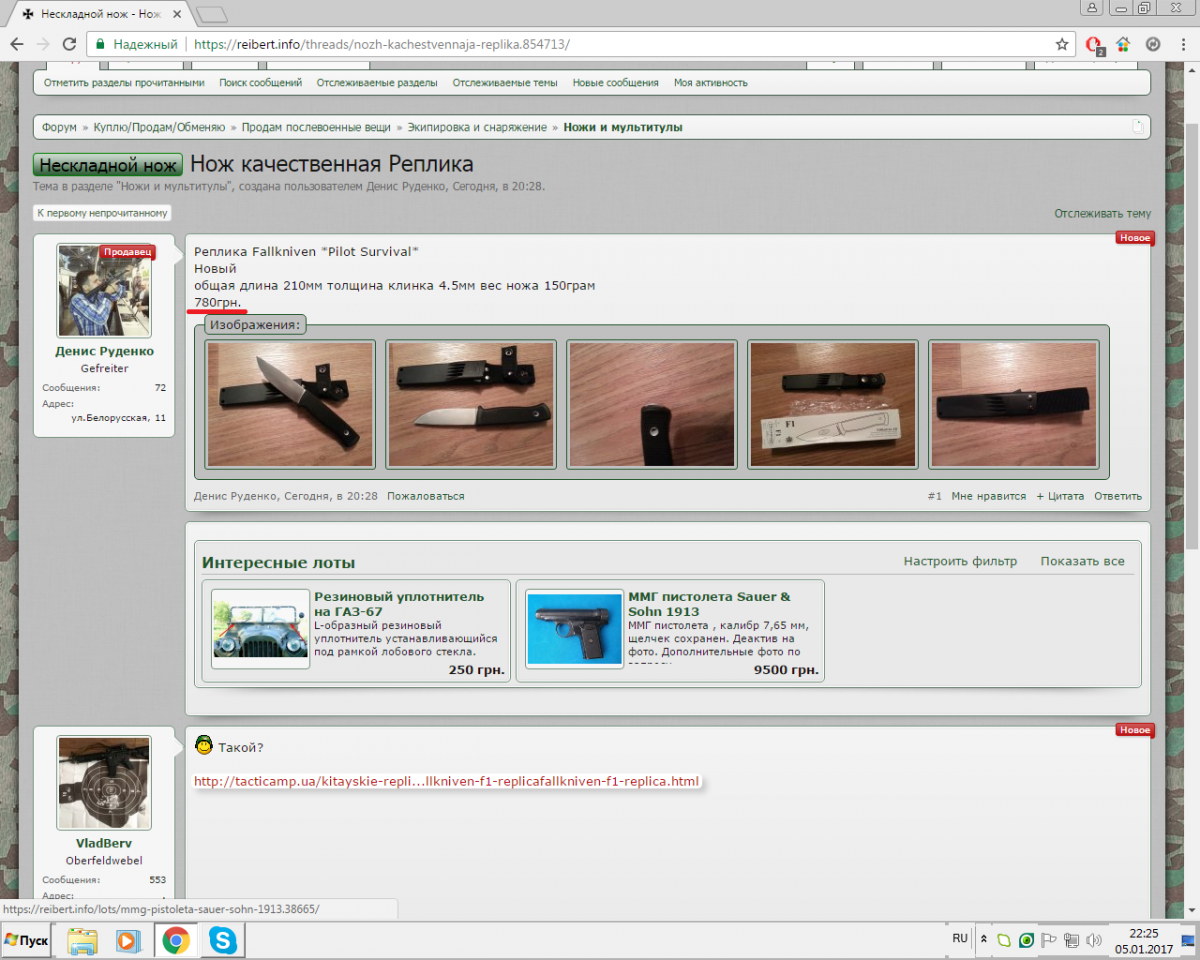Viewport: 1200px width, 960px height.
Task: Open Поиск сообщений menu item
Action: click(x=261, y=83)
